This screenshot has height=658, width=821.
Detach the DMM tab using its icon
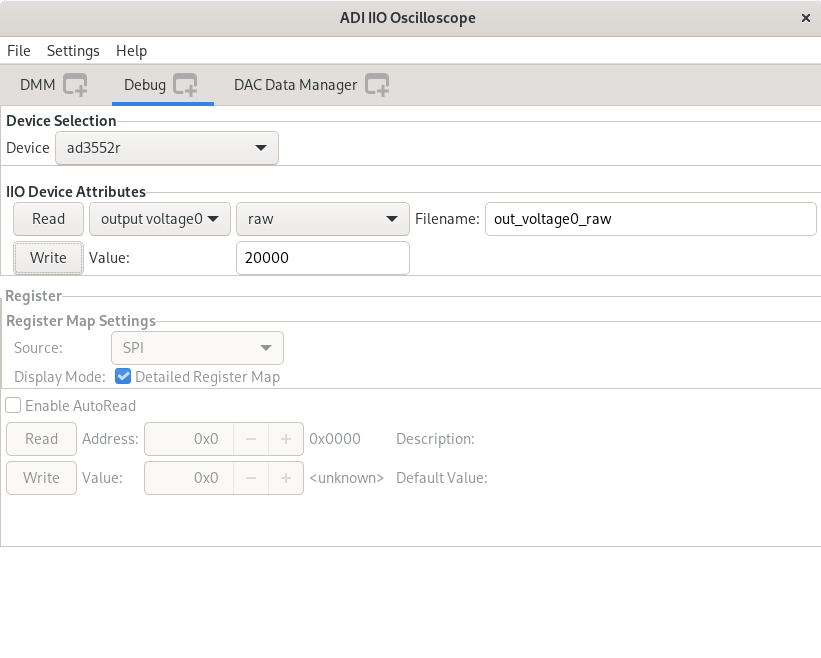pos(75,85)
